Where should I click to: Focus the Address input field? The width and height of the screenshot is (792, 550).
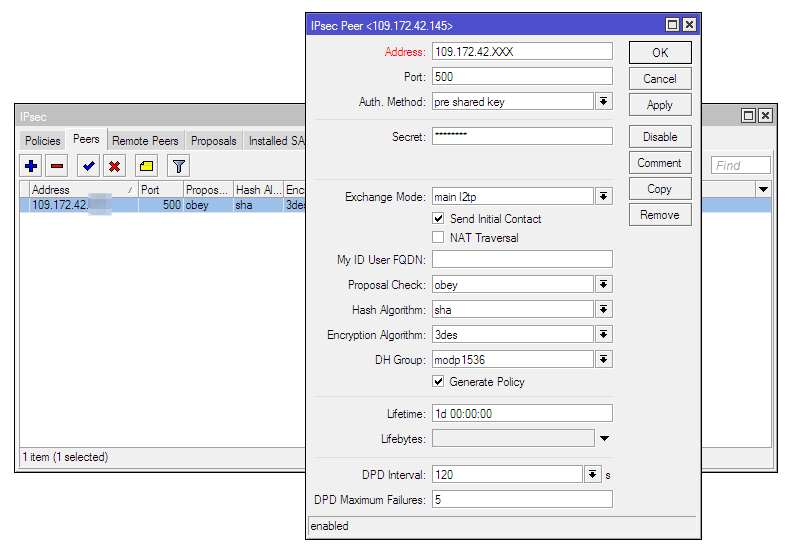[x=522, y=52]
